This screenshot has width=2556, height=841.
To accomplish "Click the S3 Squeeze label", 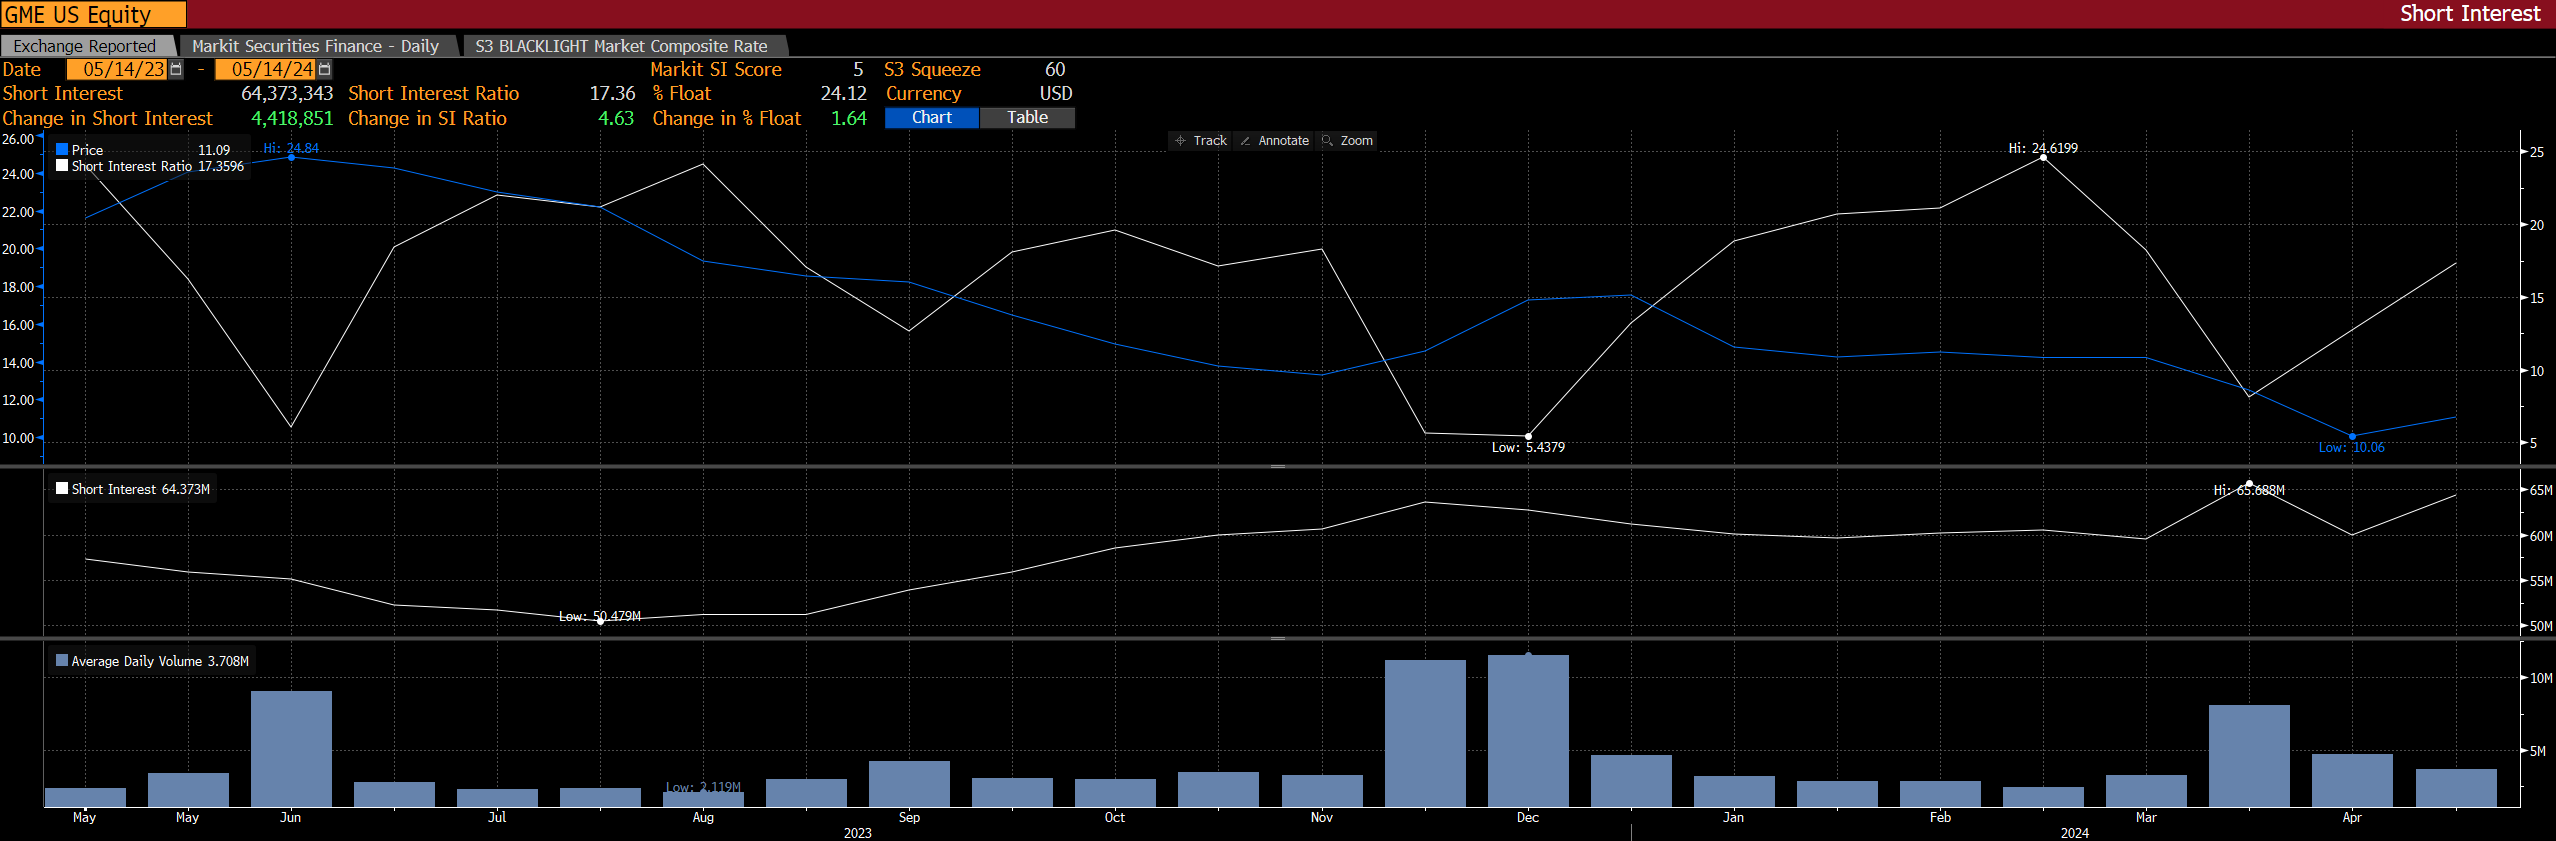I will (932, 69).
